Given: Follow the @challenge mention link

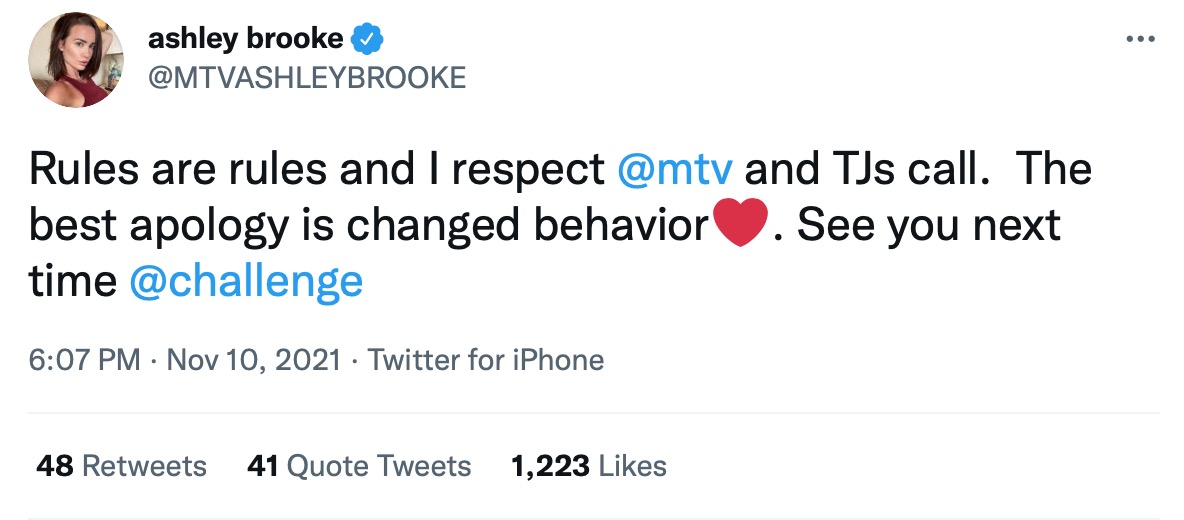Looking at the screenshot, I should 246,282.
